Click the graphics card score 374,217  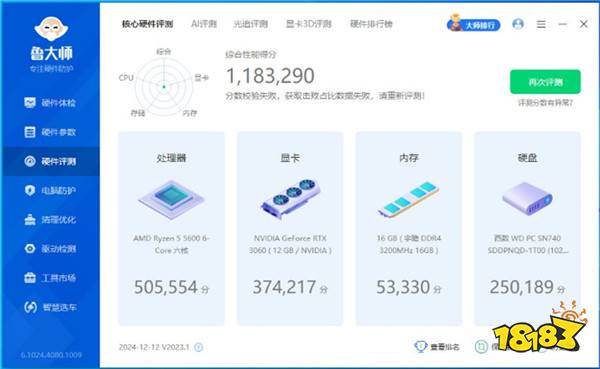coord(284,287)
